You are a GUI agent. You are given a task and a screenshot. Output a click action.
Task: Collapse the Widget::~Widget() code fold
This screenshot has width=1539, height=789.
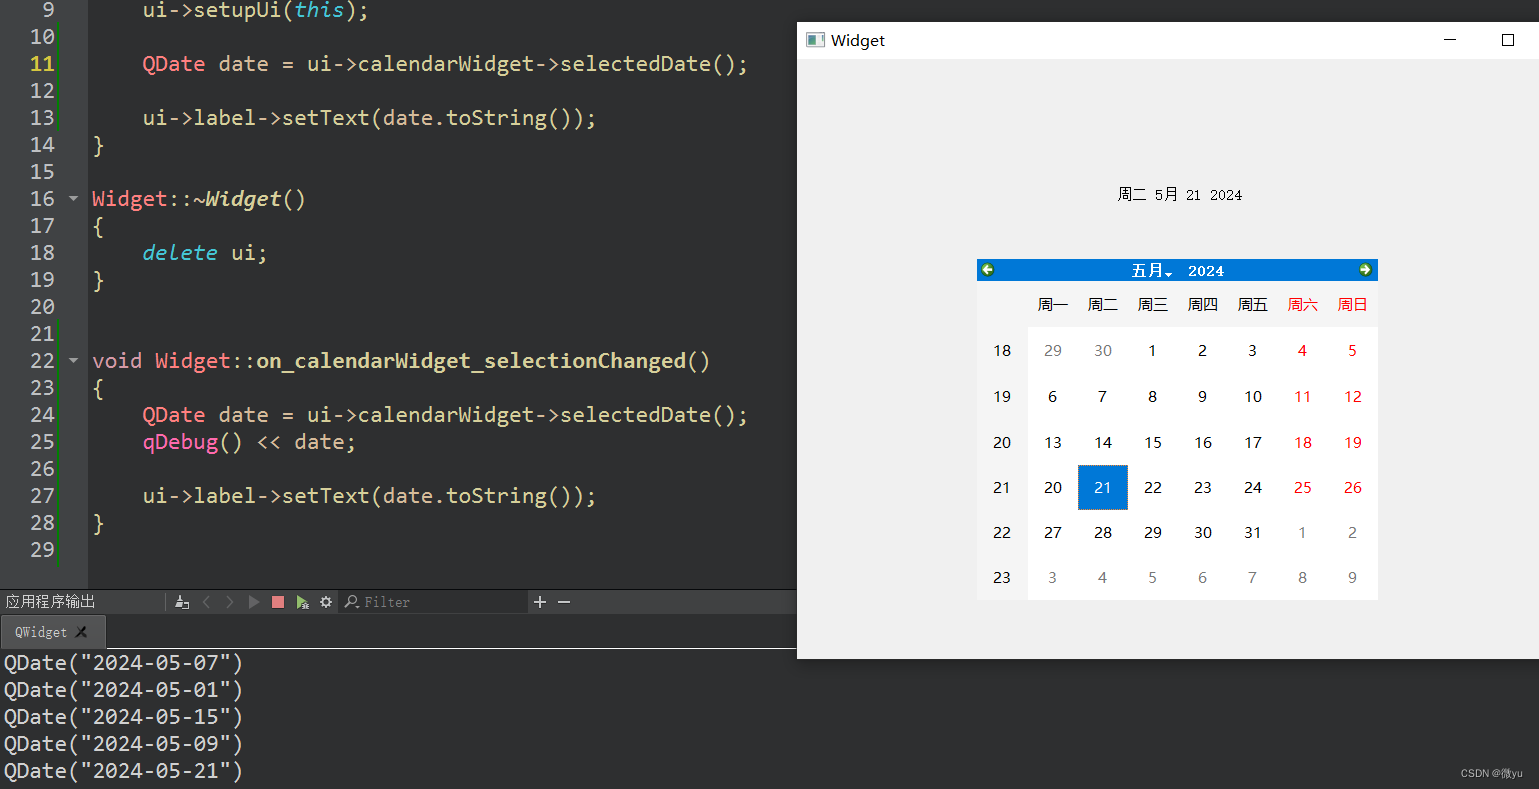[73, 199]
